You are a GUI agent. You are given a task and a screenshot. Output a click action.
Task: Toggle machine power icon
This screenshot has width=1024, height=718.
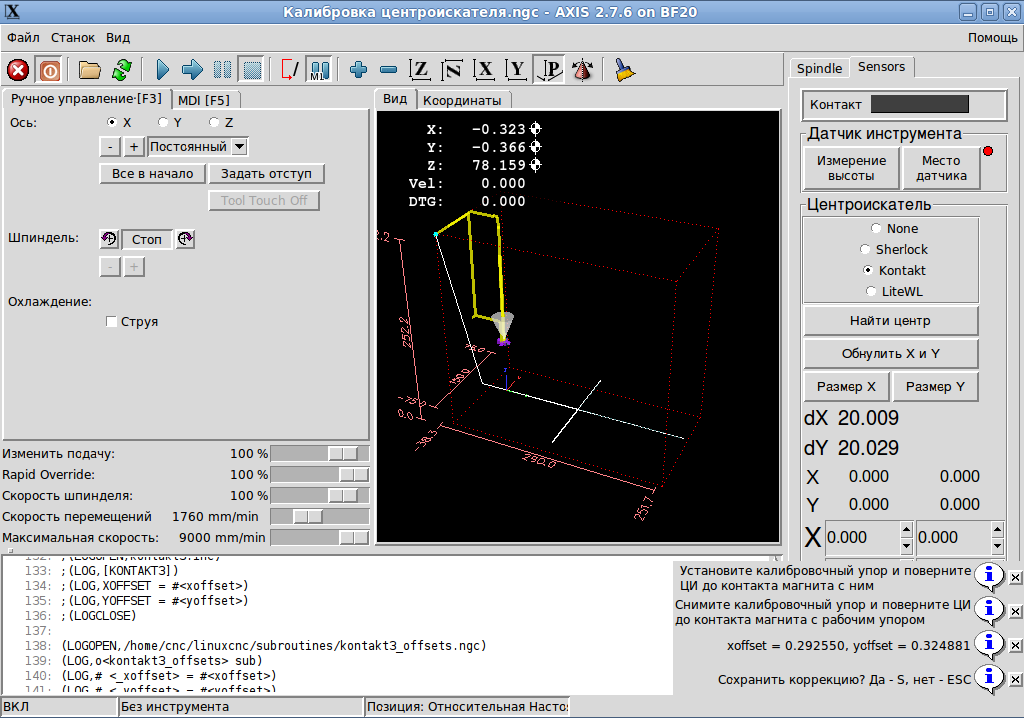[49, 70]
